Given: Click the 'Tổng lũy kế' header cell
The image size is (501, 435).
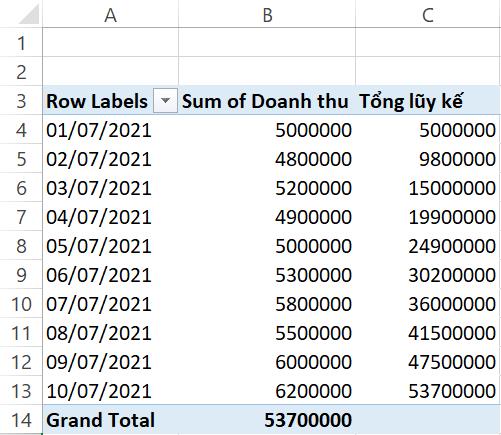Looking at the screenshot, I should click(428, 101).
